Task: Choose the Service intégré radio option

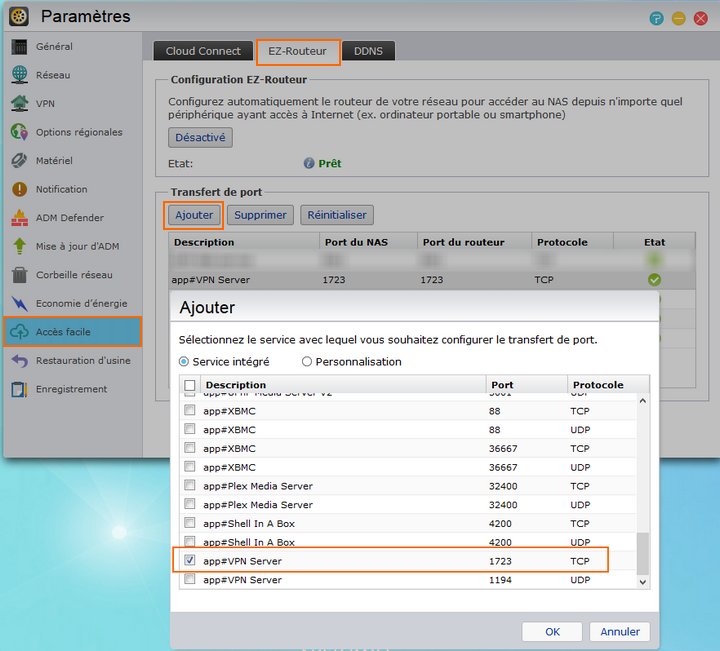Action: (184, 362)
